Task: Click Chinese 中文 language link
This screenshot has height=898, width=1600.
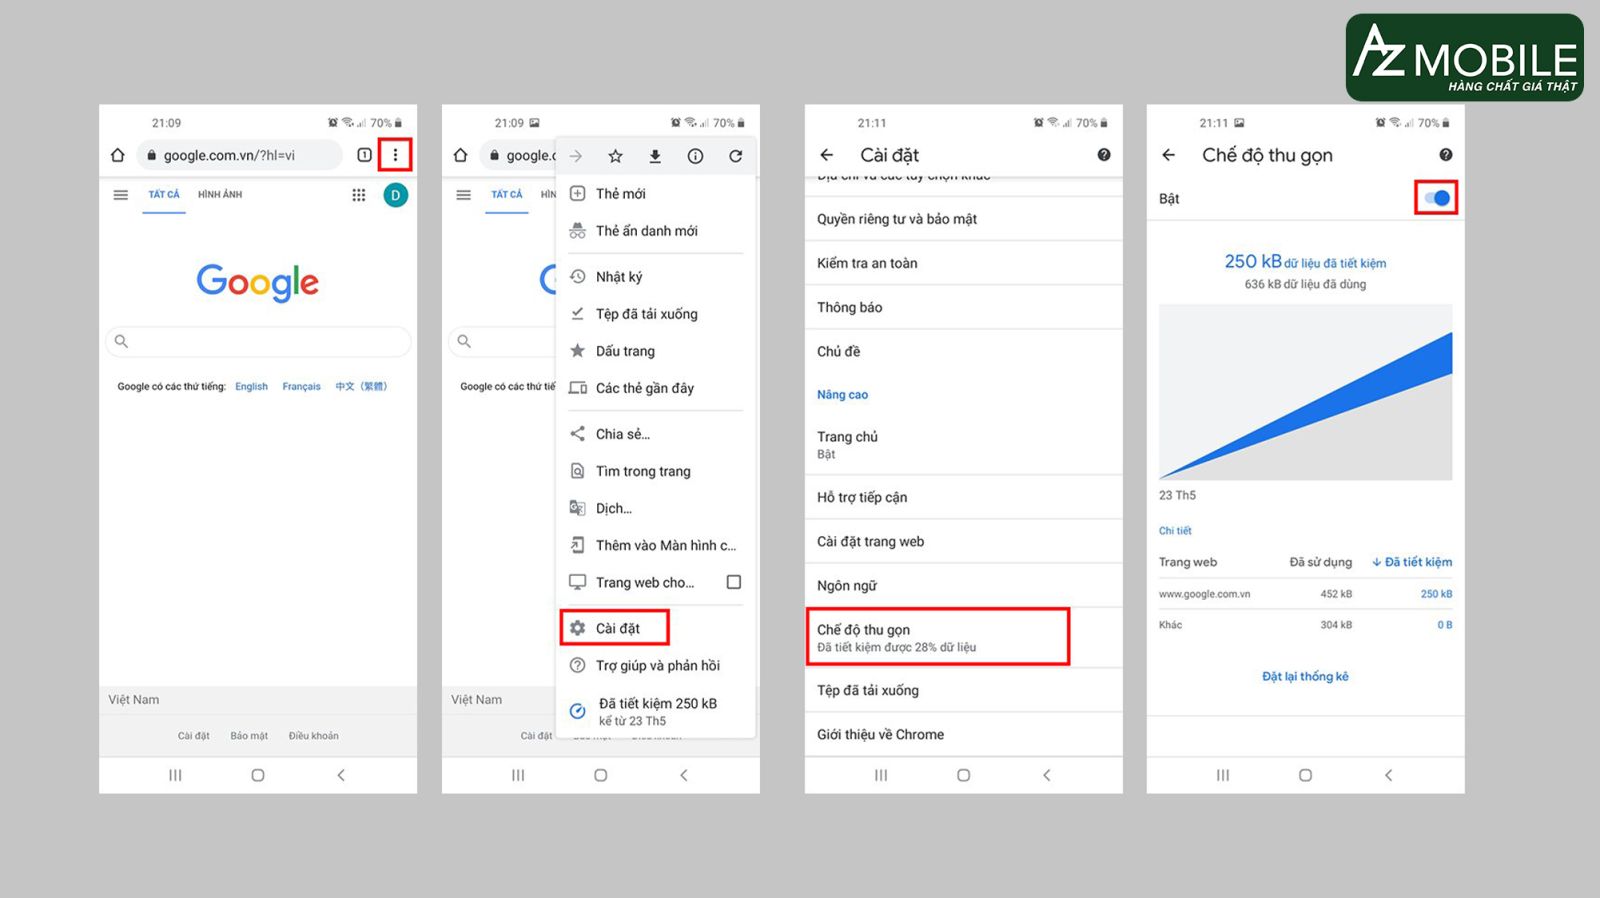Action: pyautogui.click(x=361, y=387)
